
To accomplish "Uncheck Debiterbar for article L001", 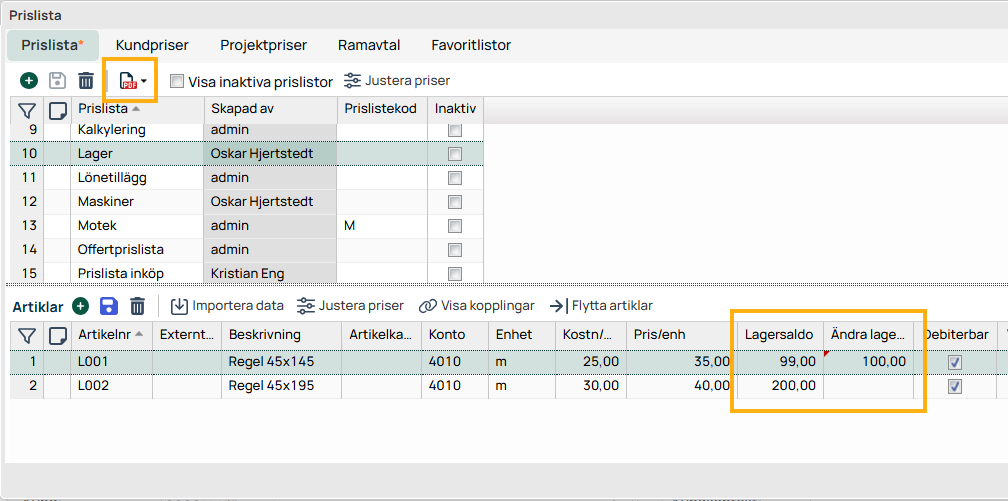I will 955,362.
